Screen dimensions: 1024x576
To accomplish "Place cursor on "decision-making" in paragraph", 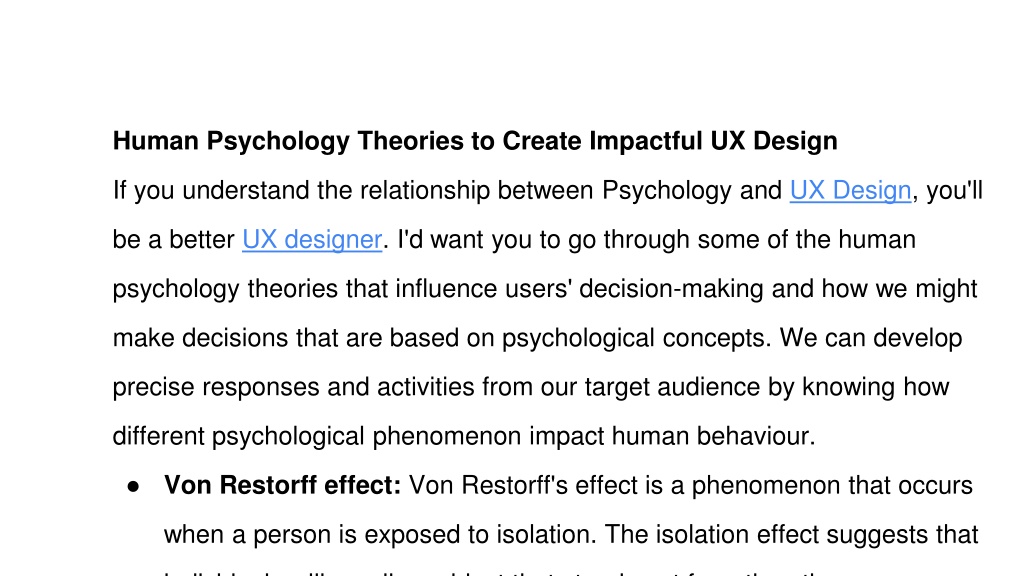I will pos(671,289).
